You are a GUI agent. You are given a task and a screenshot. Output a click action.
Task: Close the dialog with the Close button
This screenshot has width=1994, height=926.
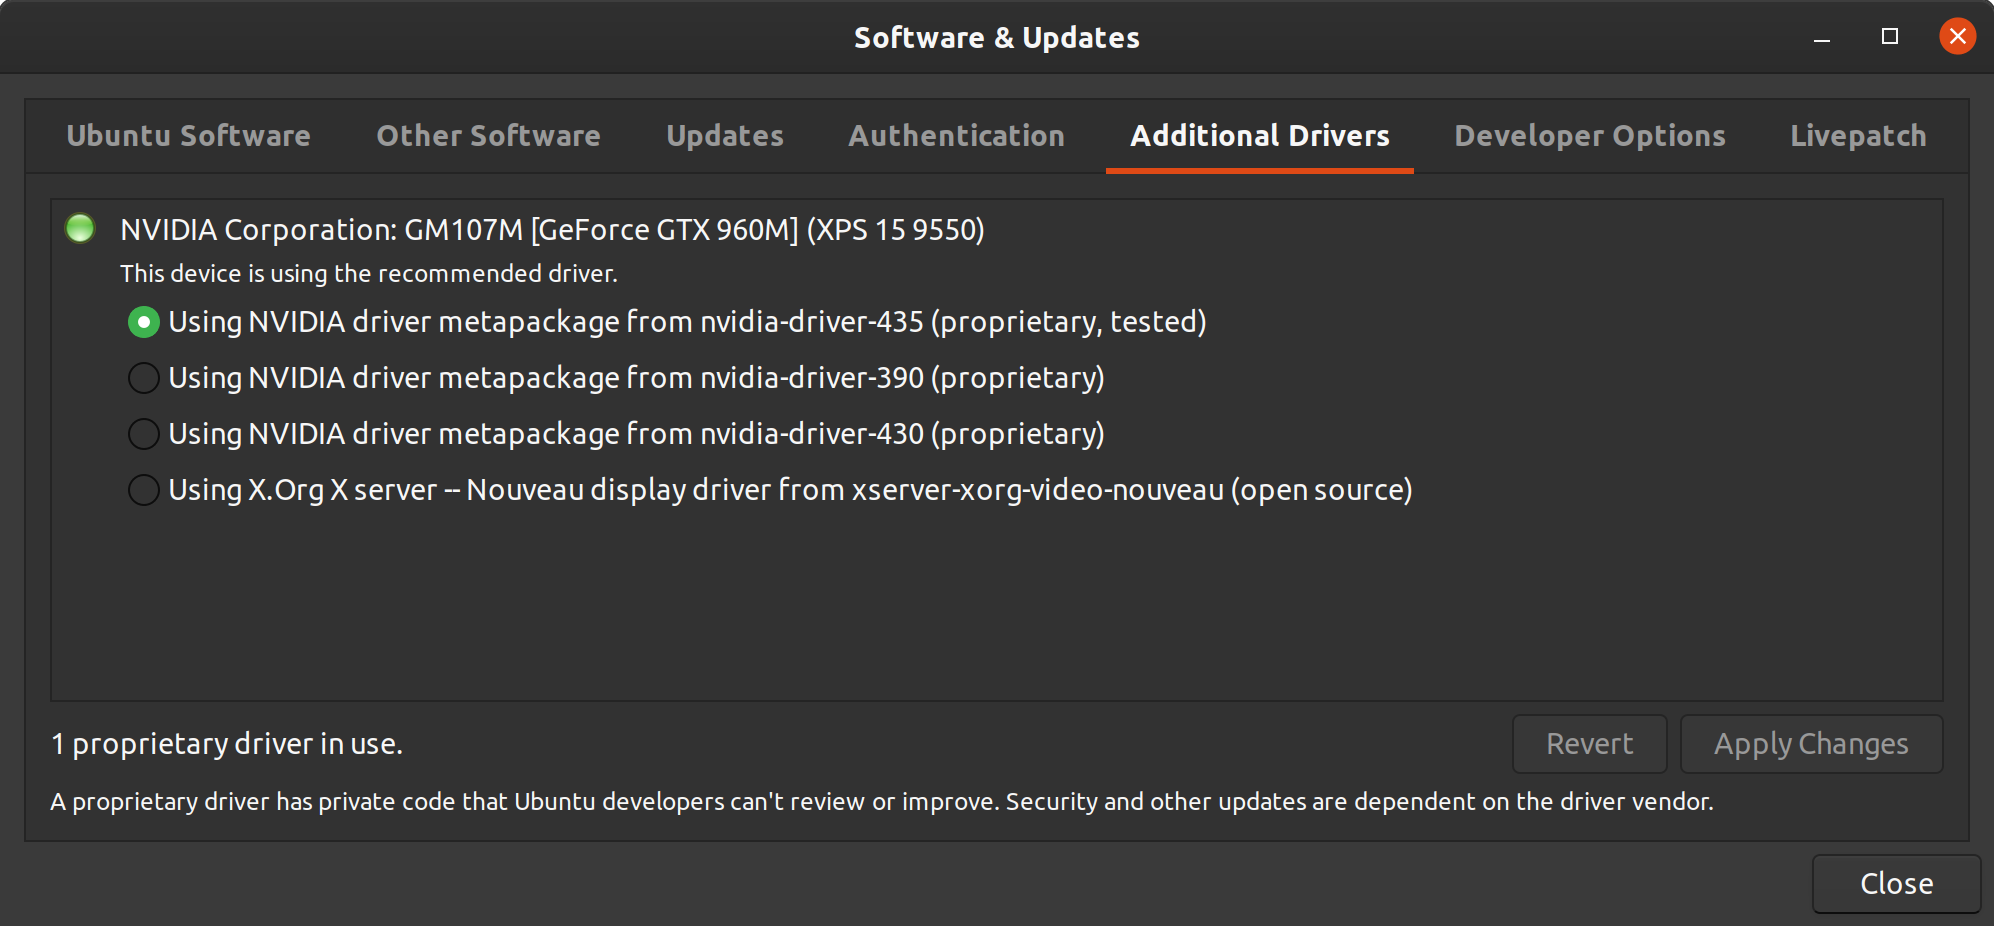[x=1896, y=884]
